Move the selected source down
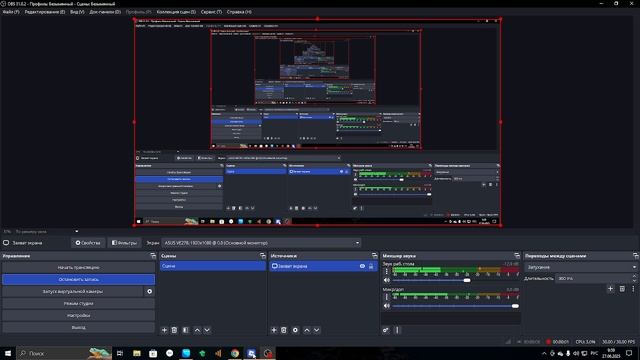 317,330
